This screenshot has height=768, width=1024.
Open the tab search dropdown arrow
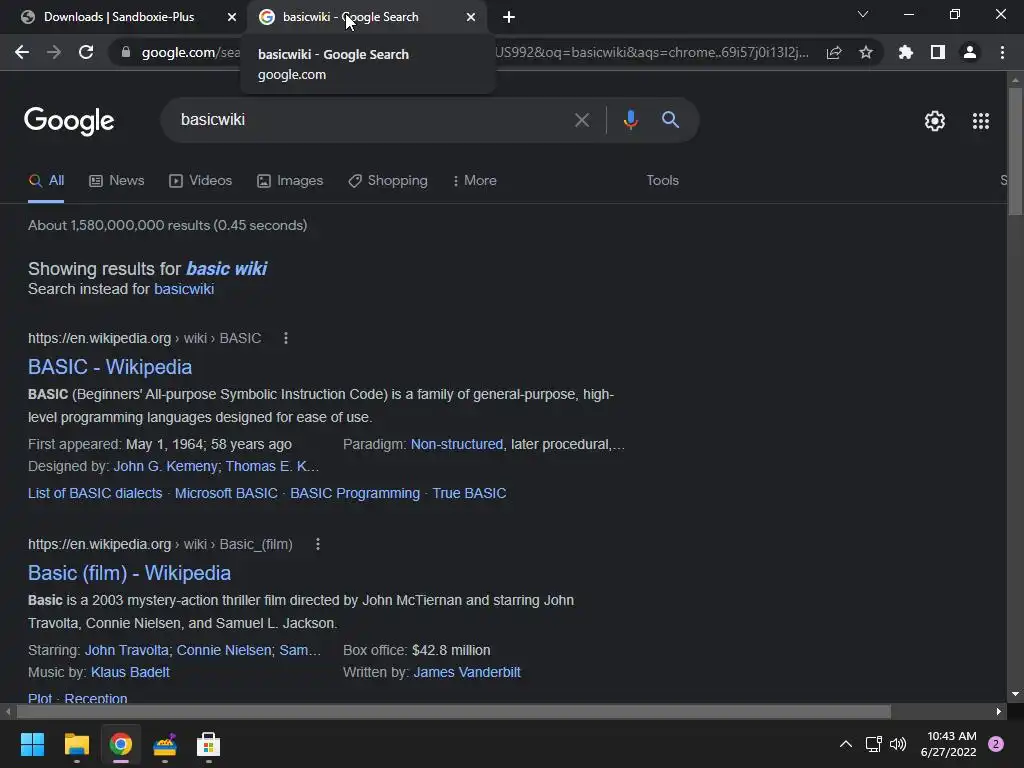coord(863,14)
